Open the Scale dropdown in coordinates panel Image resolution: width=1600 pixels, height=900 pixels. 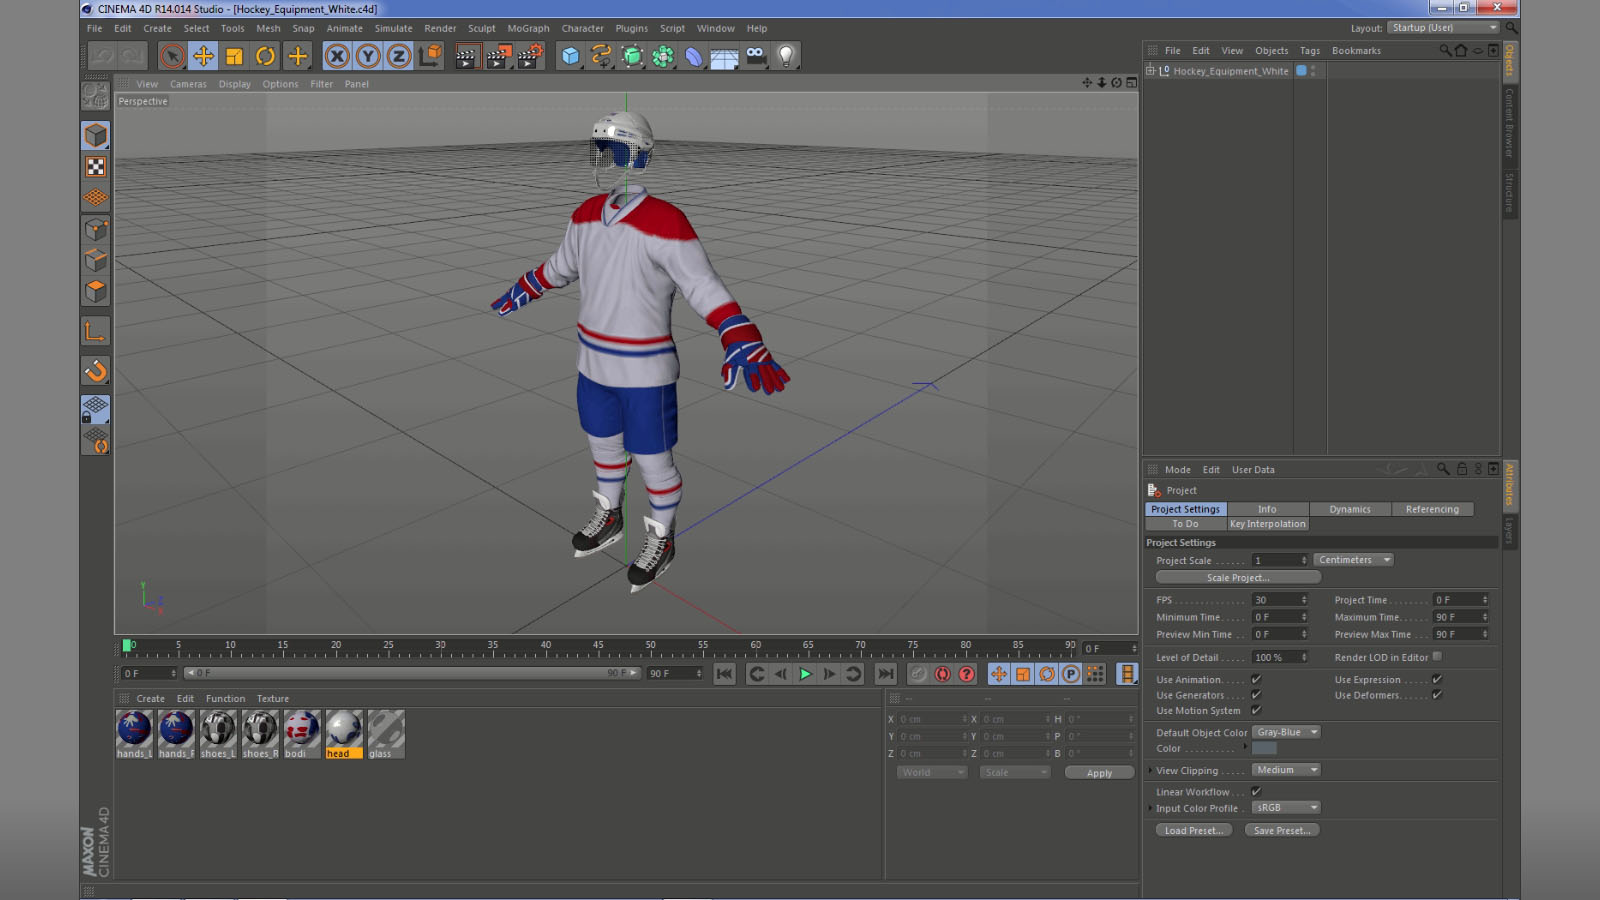1015,772
